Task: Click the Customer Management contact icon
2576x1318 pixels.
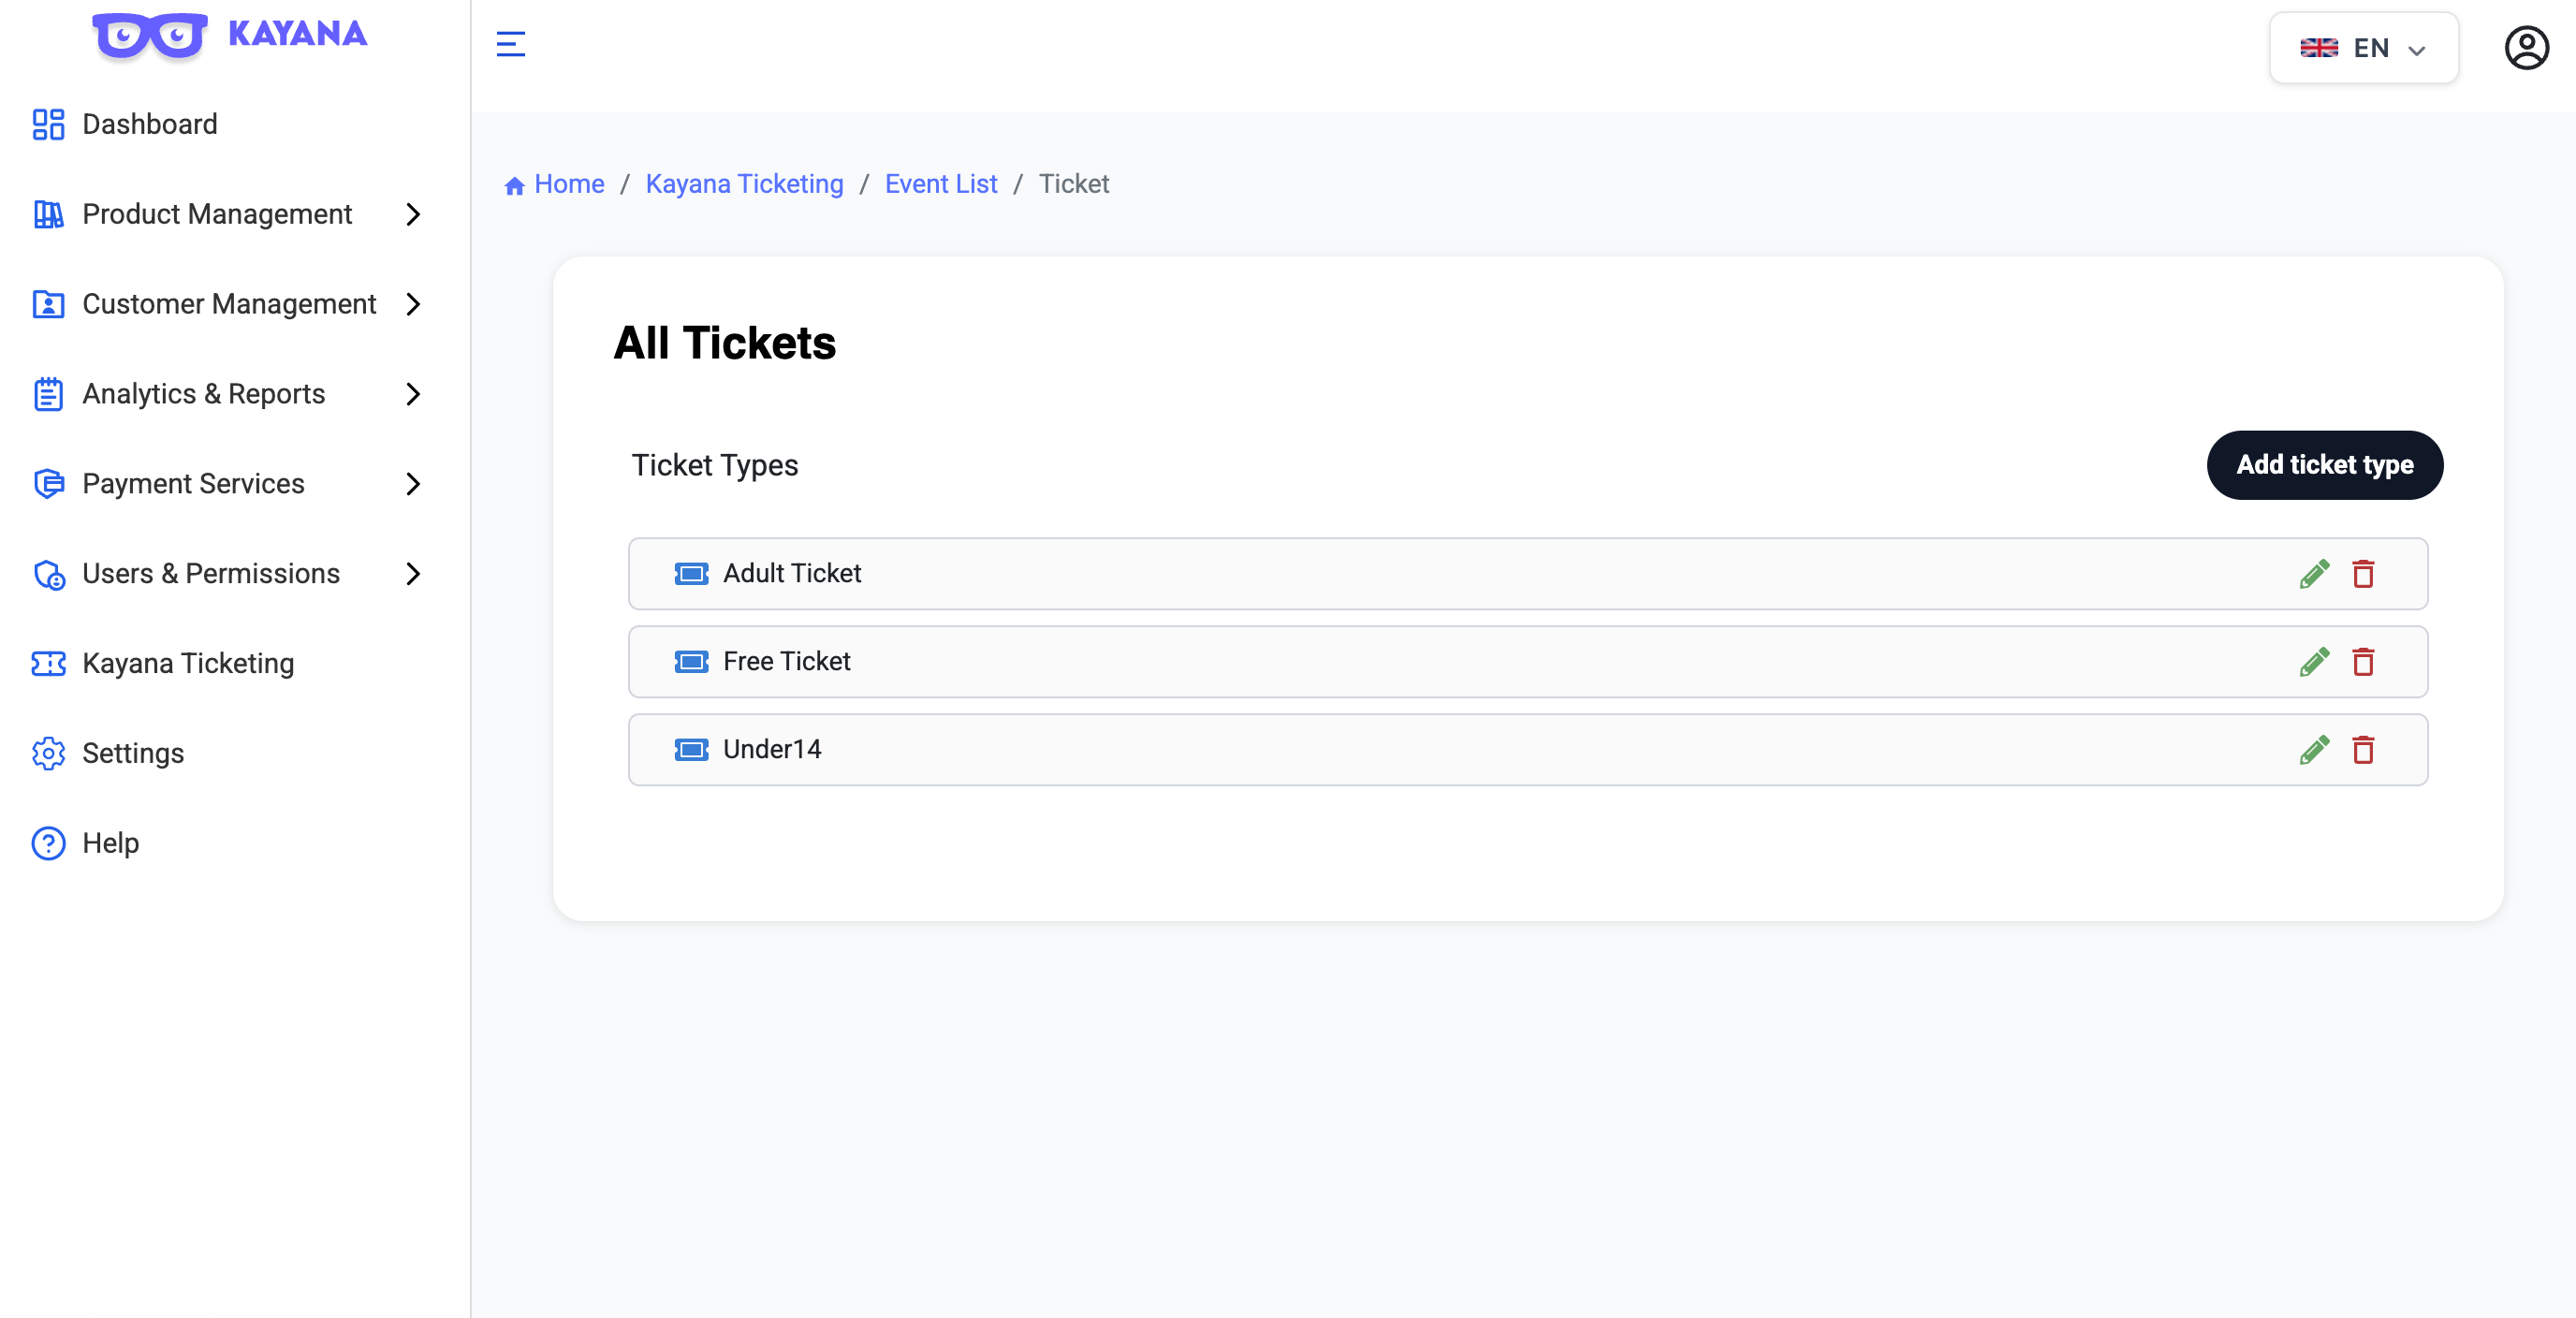Action: (48, 304)
